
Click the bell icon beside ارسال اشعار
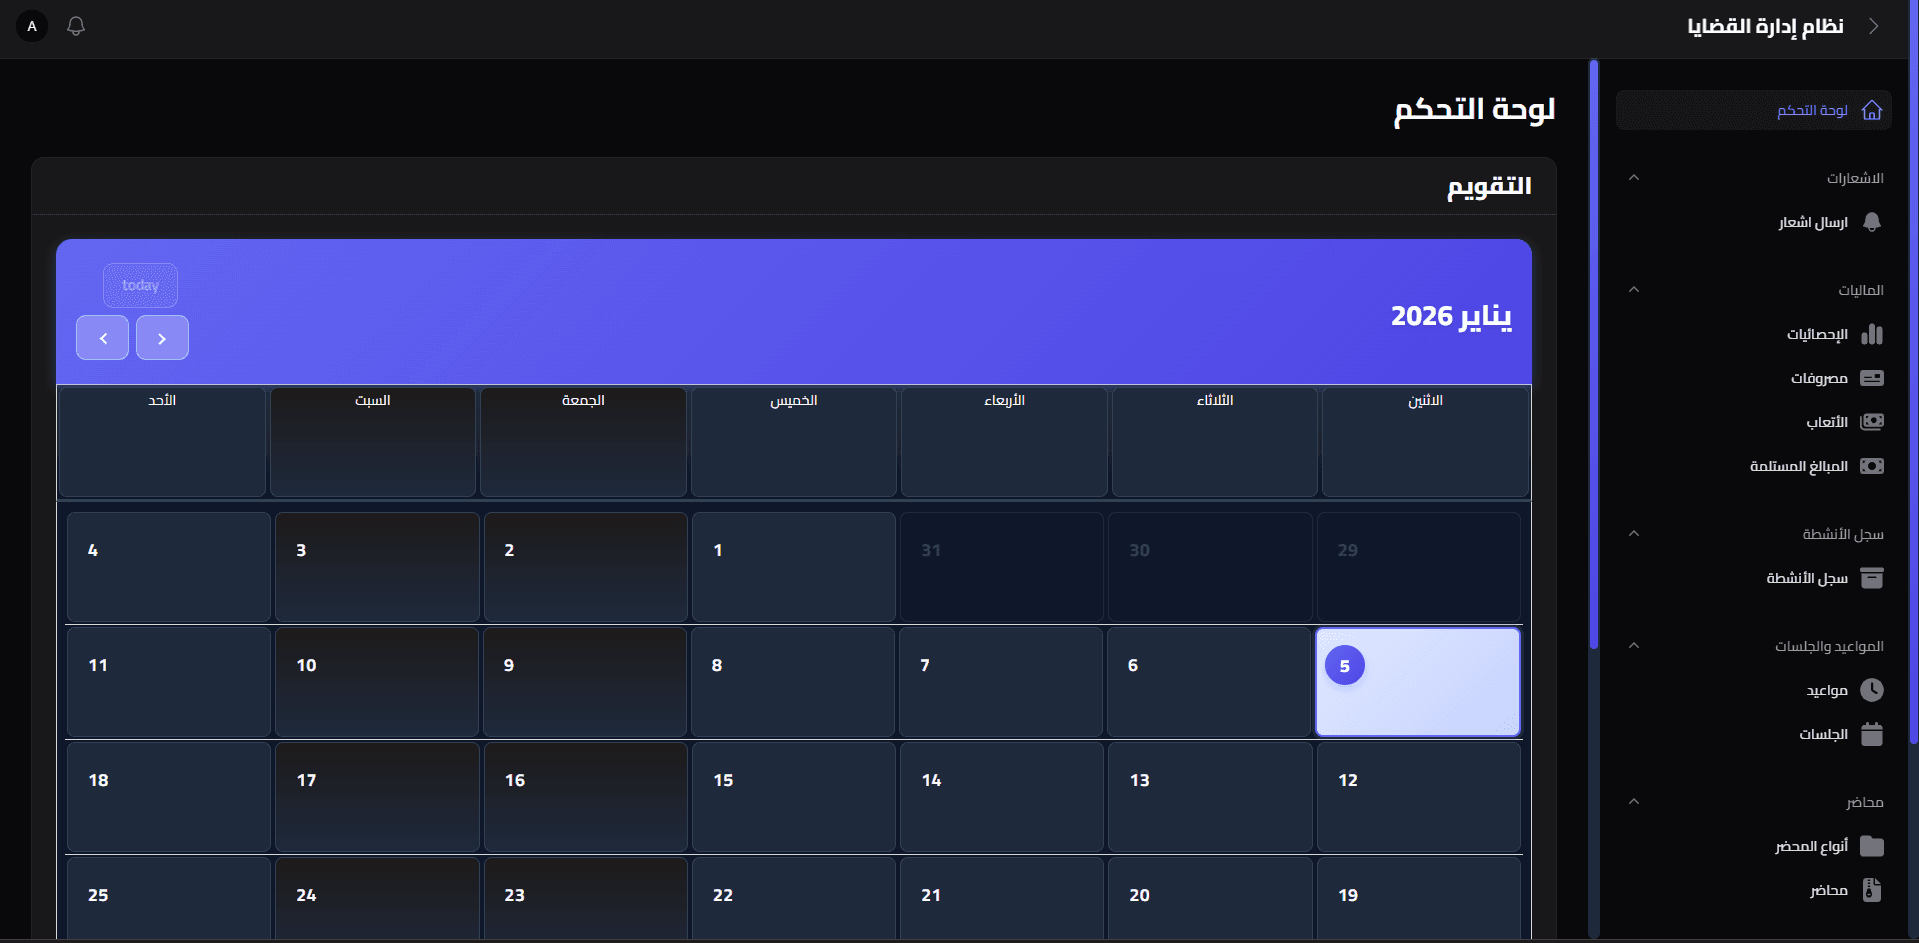[x=1872, y=222]
